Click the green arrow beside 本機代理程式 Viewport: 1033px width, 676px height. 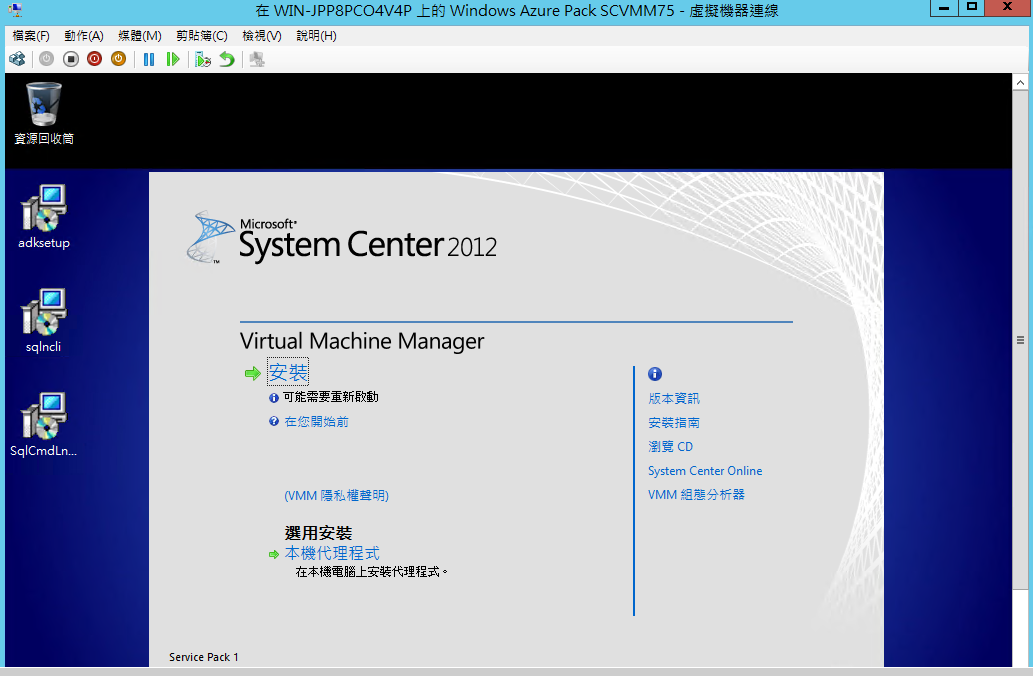274,555
